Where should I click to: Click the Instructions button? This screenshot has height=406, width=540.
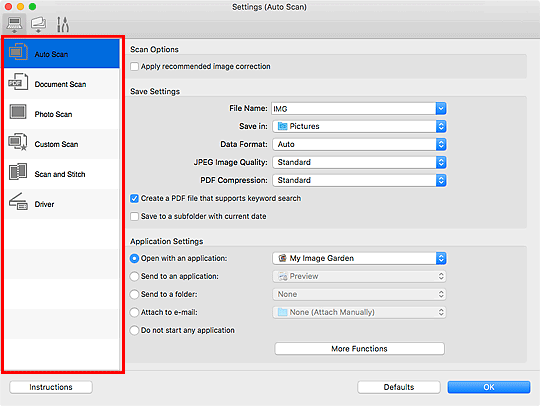click(51, 387)
